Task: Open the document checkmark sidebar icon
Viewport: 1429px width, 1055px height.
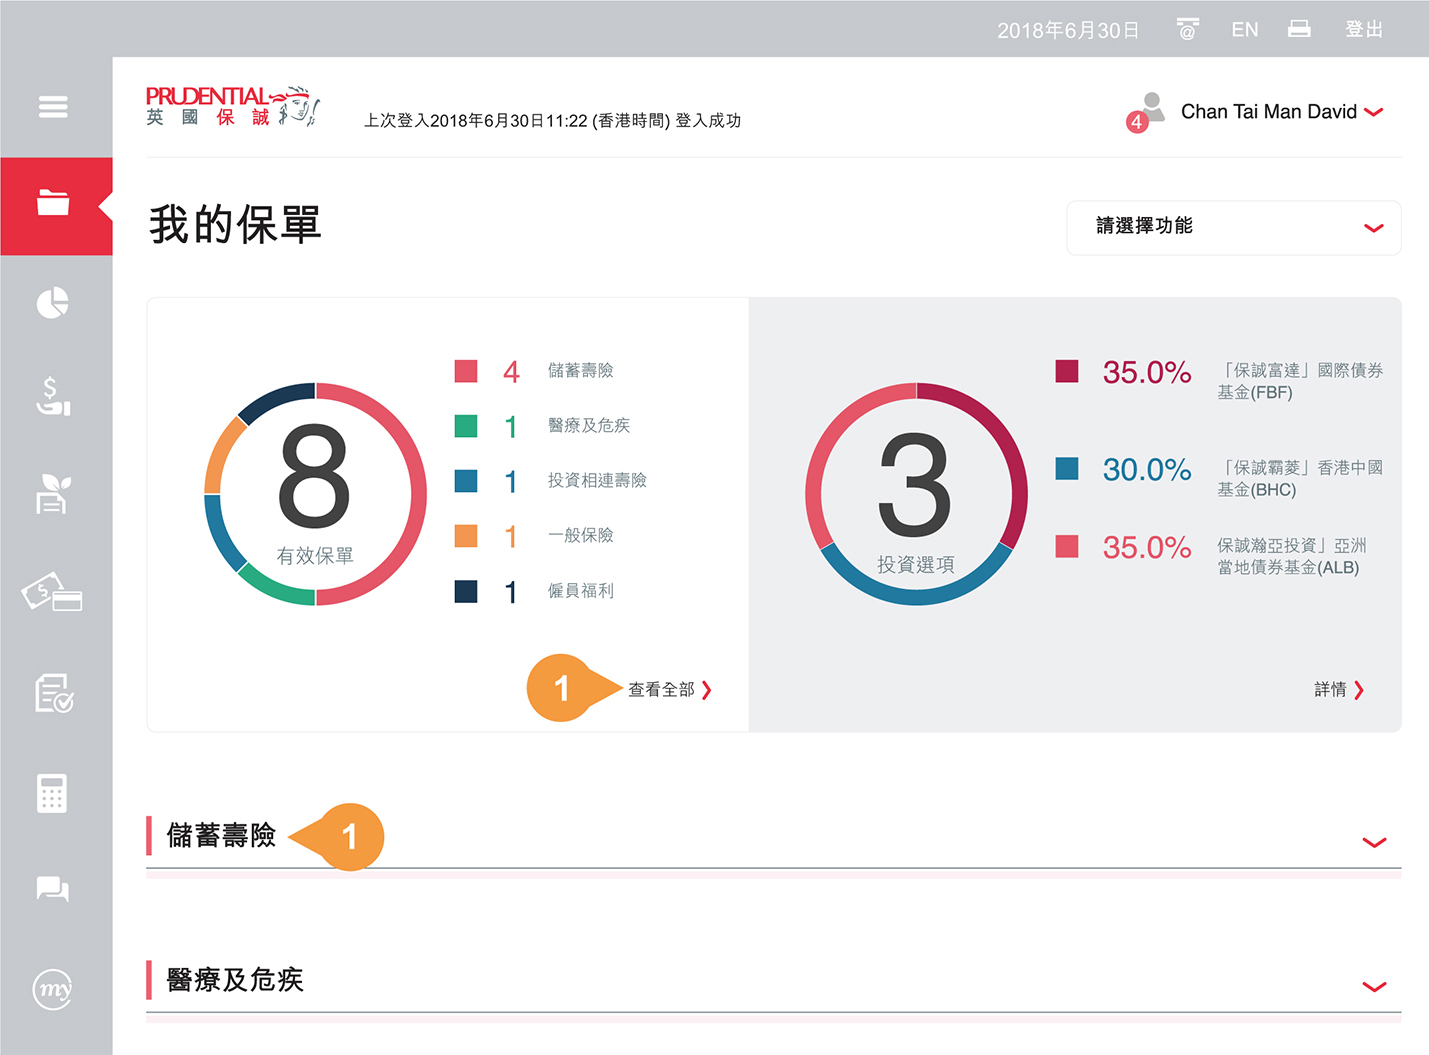Action: [53, 692]
